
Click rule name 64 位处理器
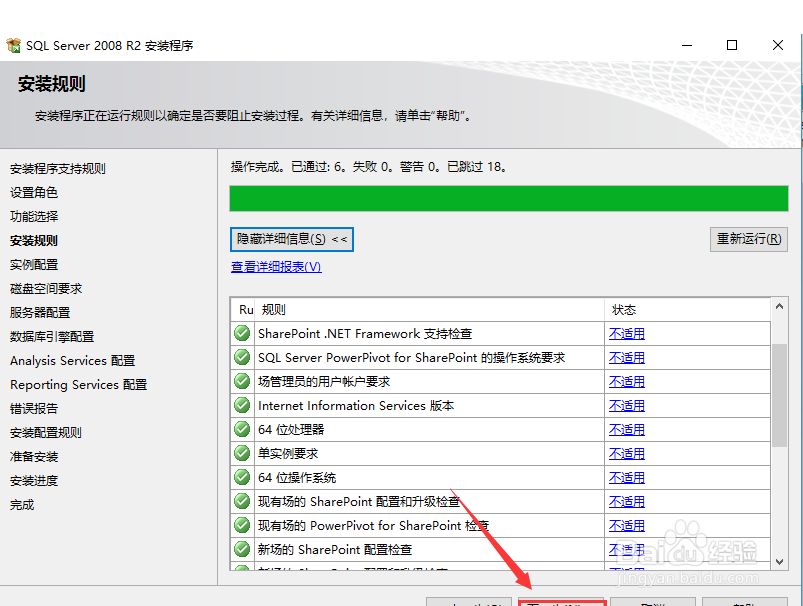(x=291, y=429)
